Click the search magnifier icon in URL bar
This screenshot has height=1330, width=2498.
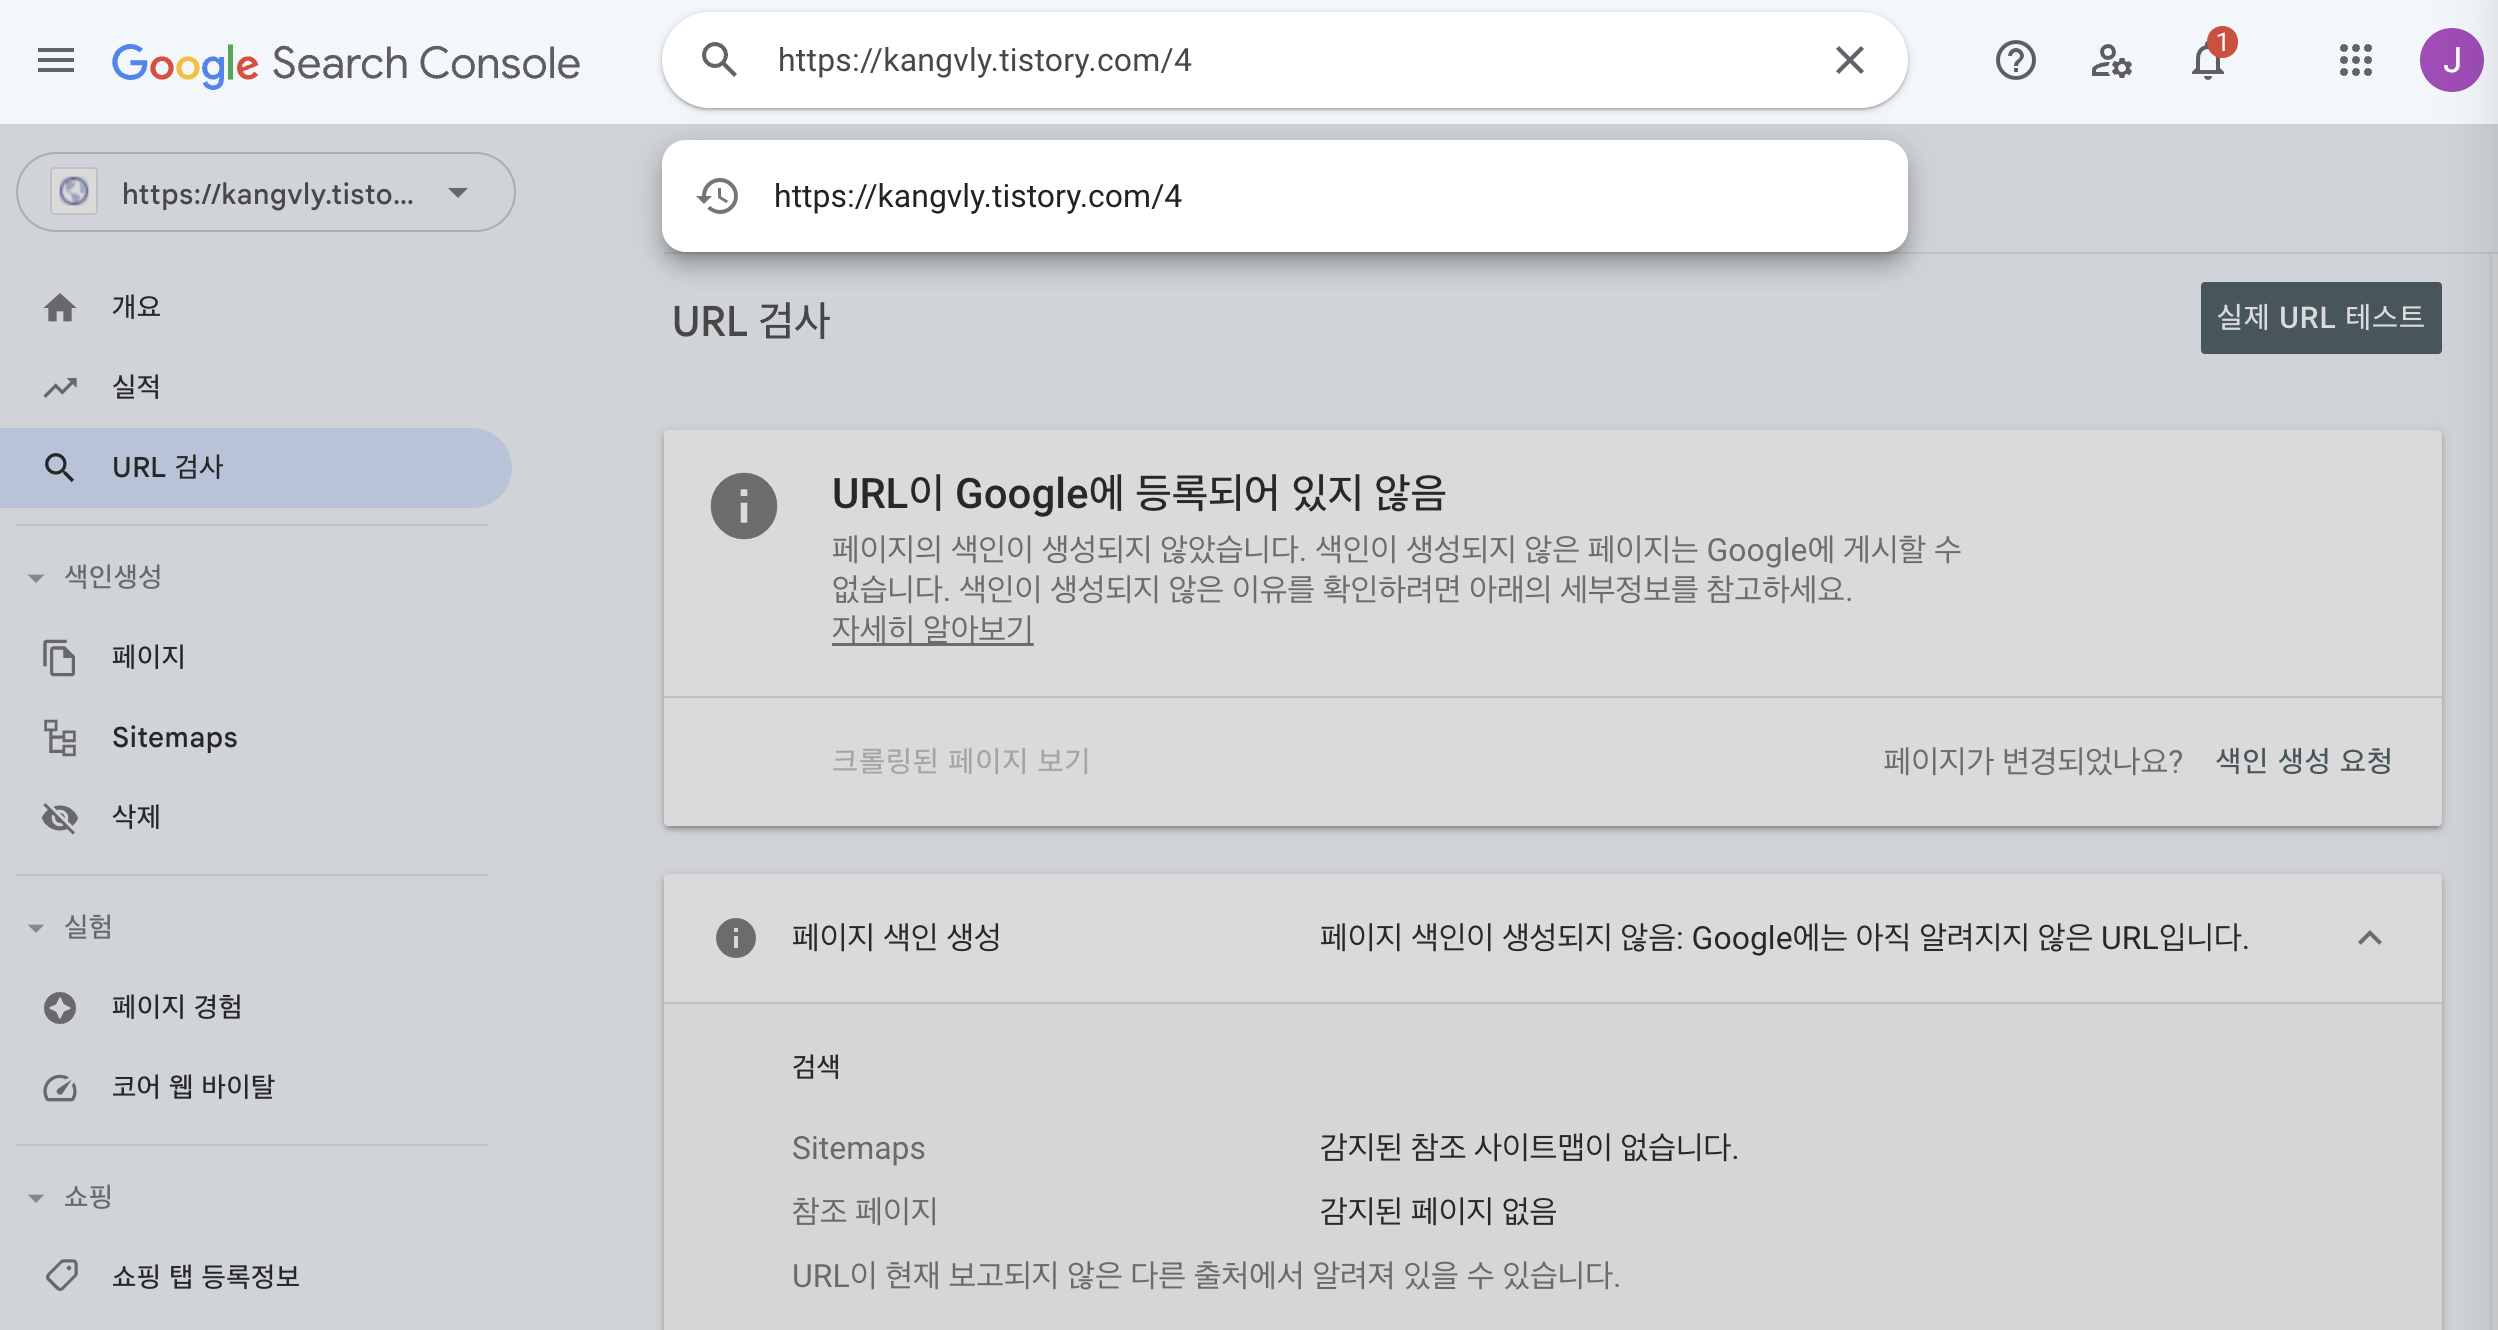click(719, 60)
